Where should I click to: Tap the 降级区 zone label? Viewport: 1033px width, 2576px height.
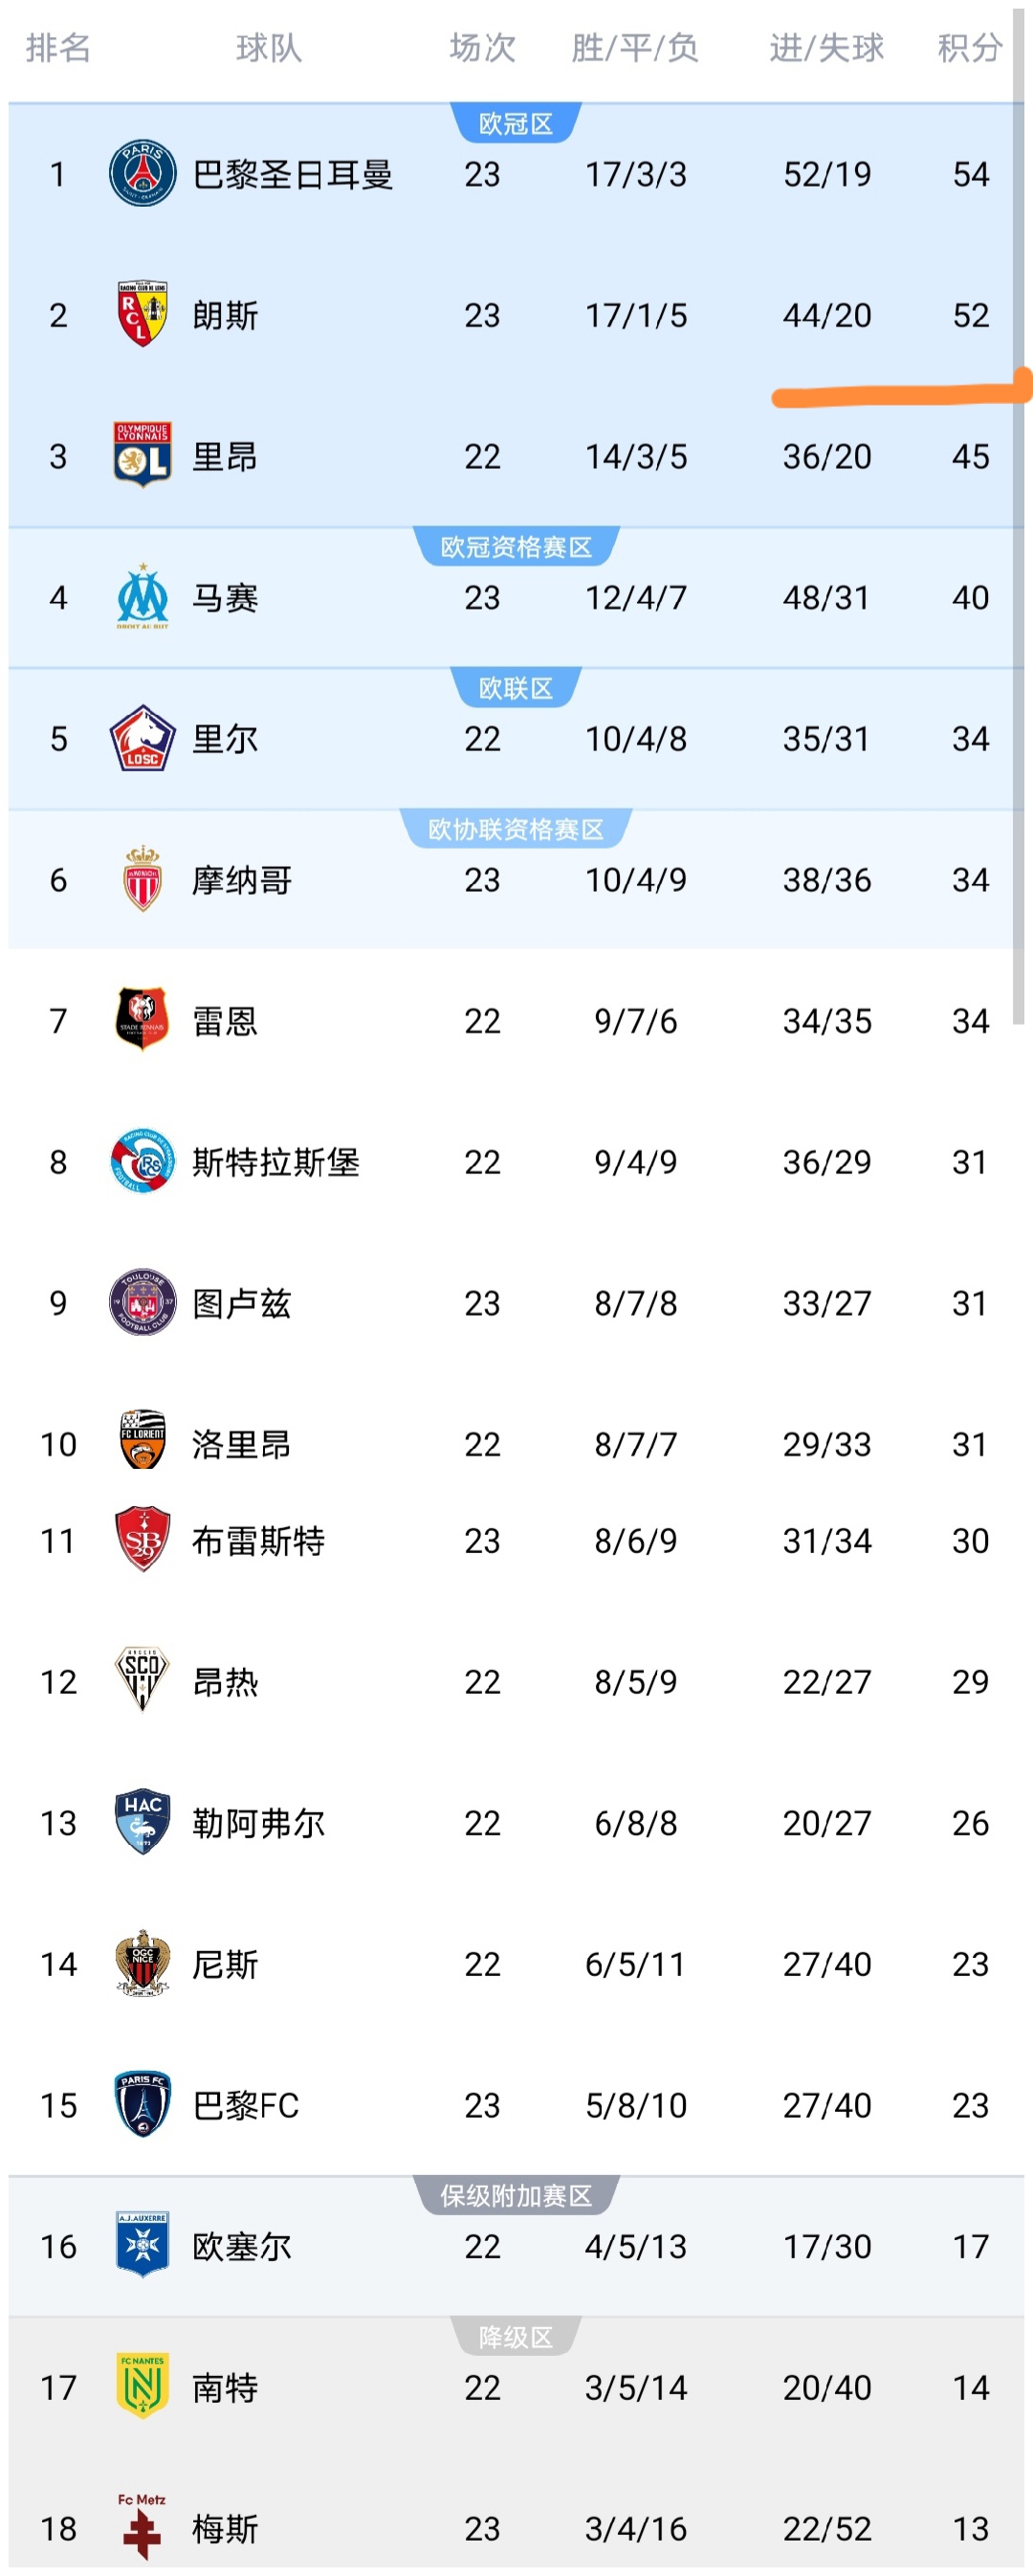point(515,2337)
